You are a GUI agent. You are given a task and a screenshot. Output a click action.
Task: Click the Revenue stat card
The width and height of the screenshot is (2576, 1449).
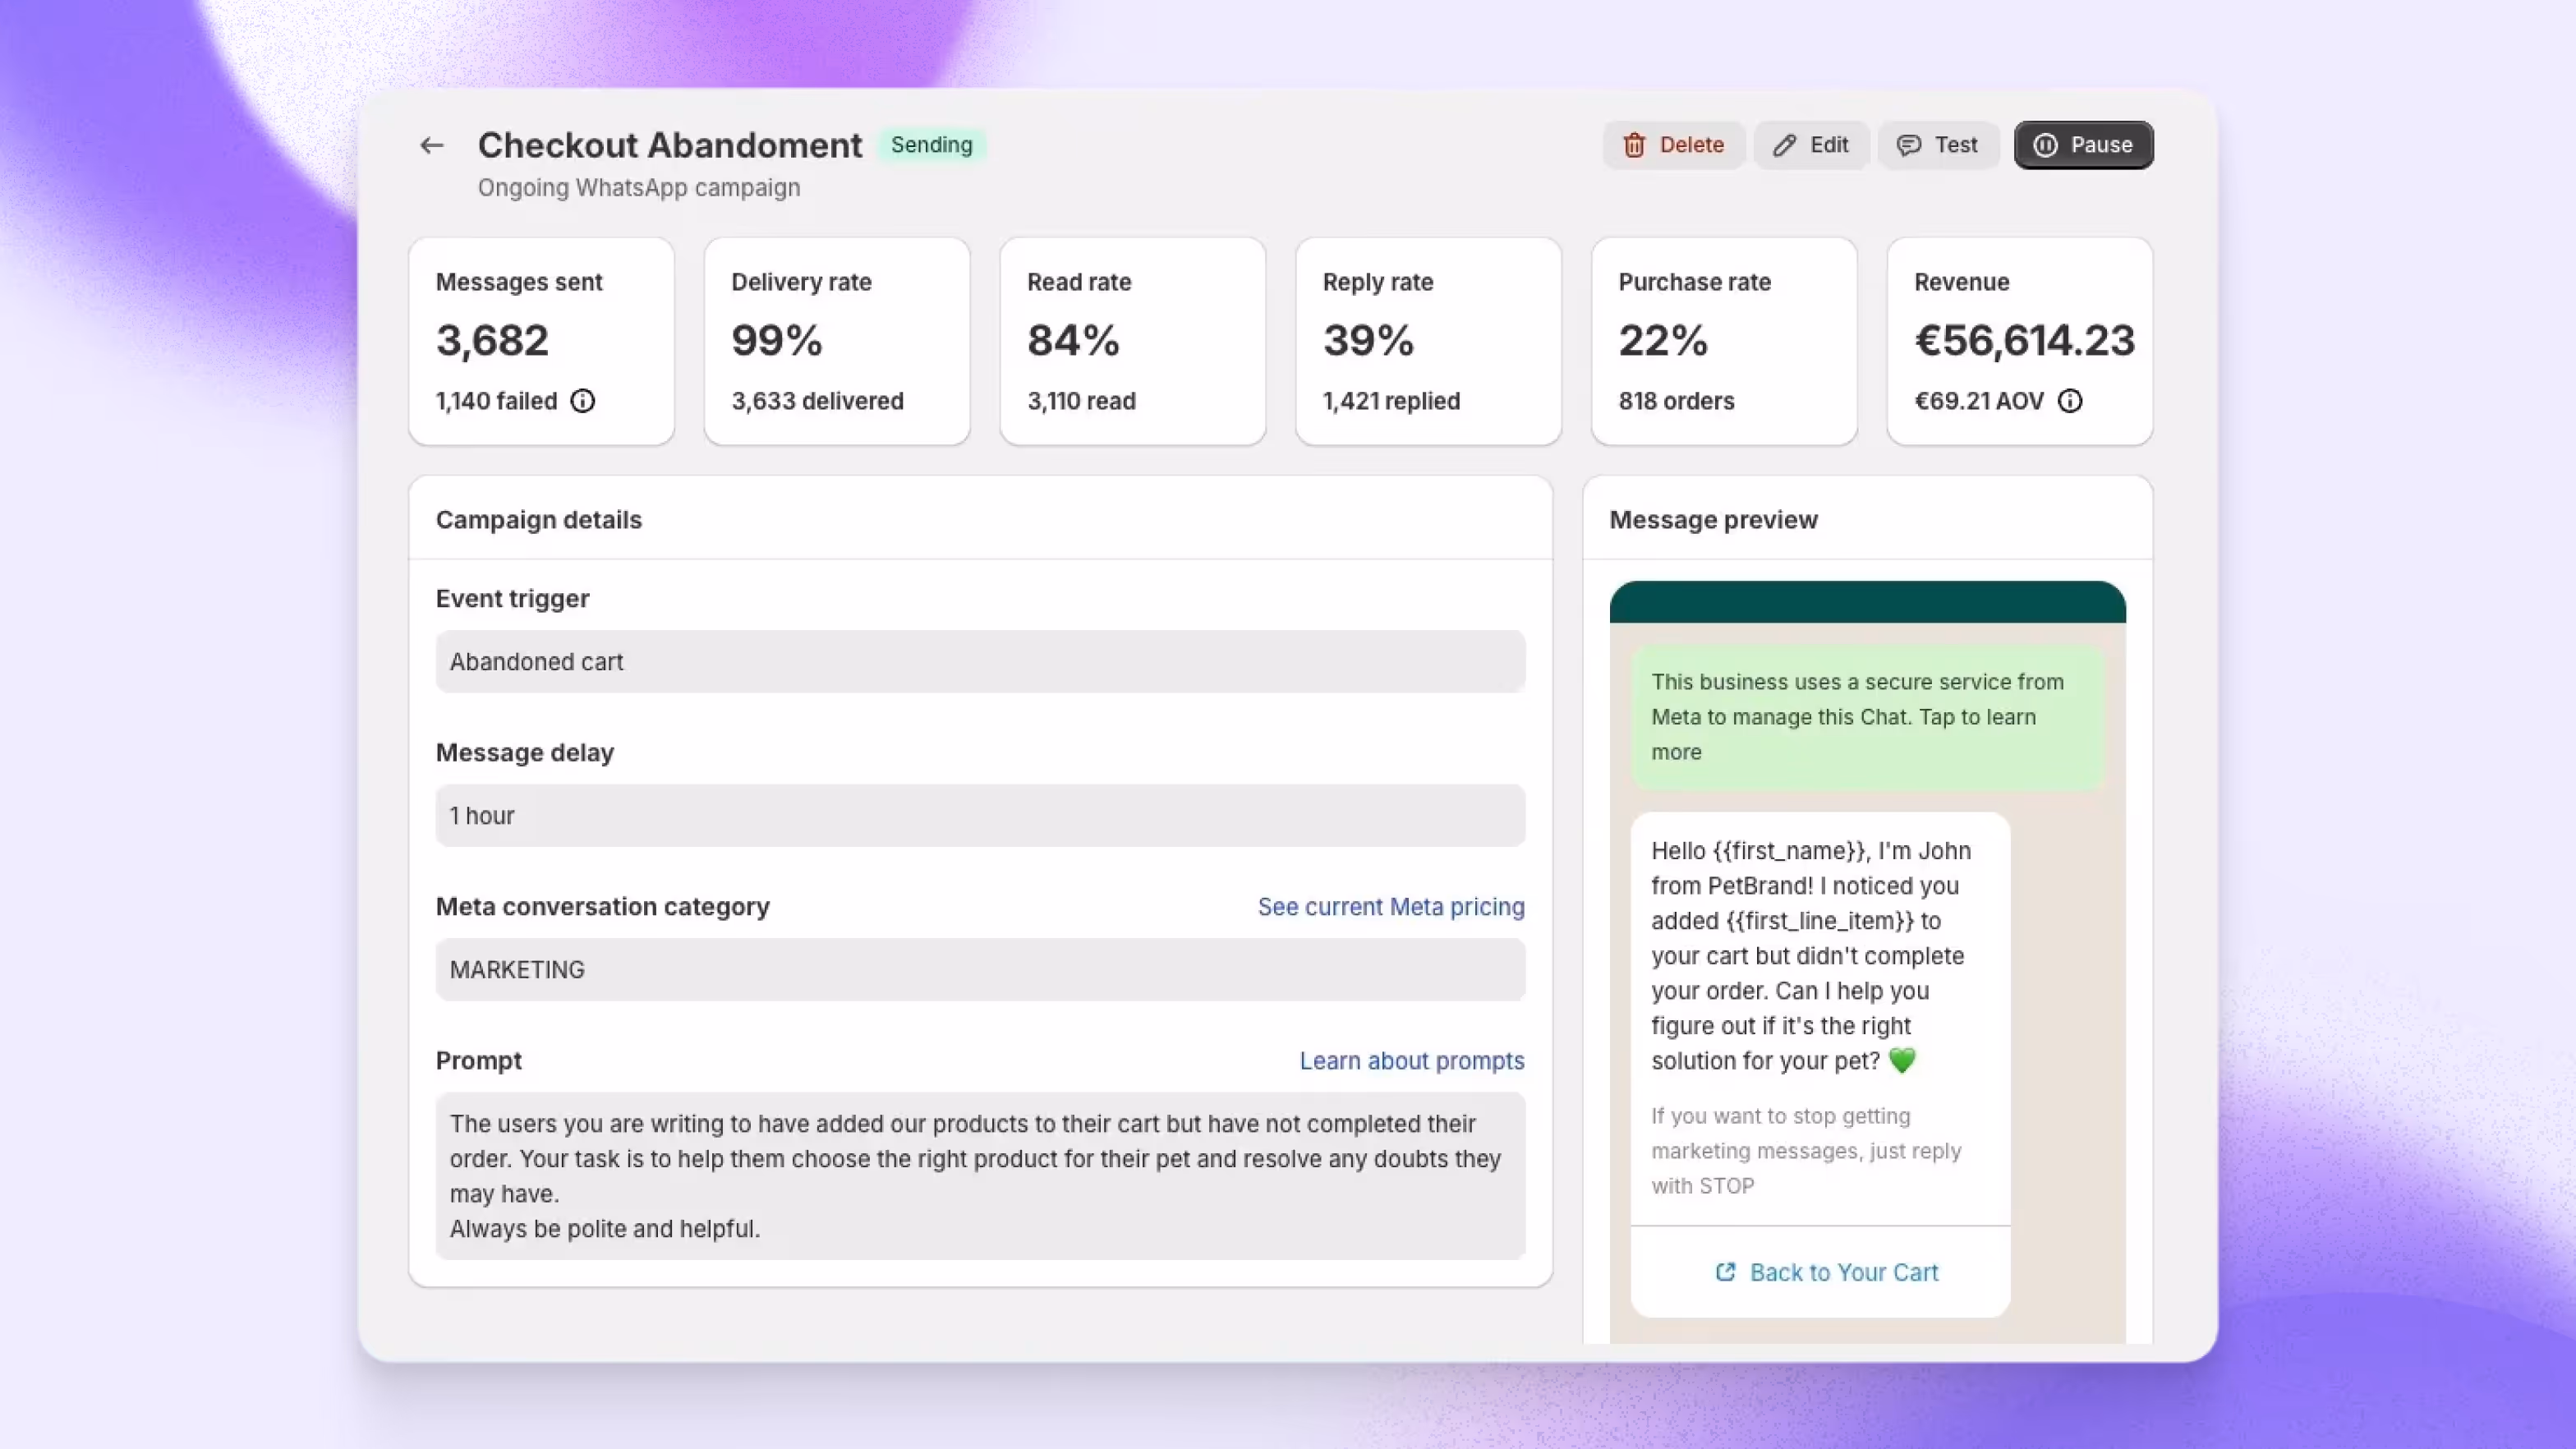coord(2019,341)
